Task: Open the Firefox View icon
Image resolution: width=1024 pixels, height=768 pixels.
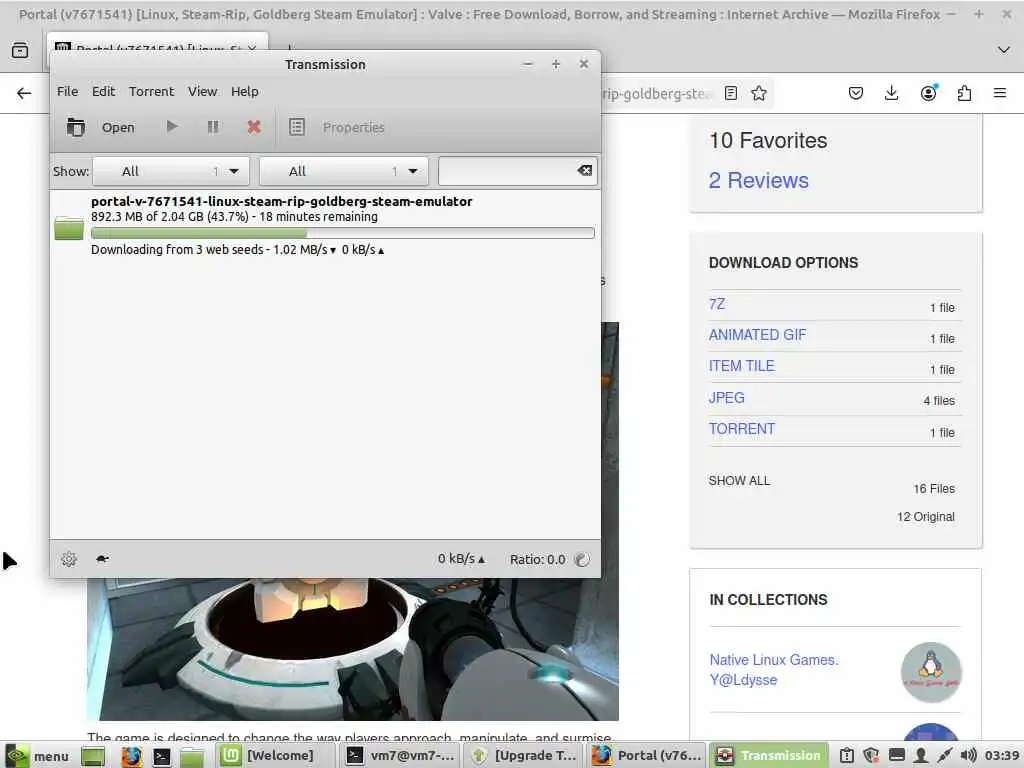Action: (20, 50)
